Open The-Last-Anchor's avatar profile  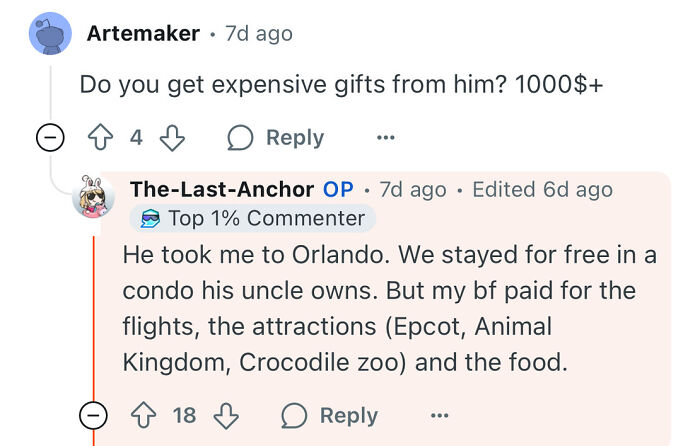point(94,196)
